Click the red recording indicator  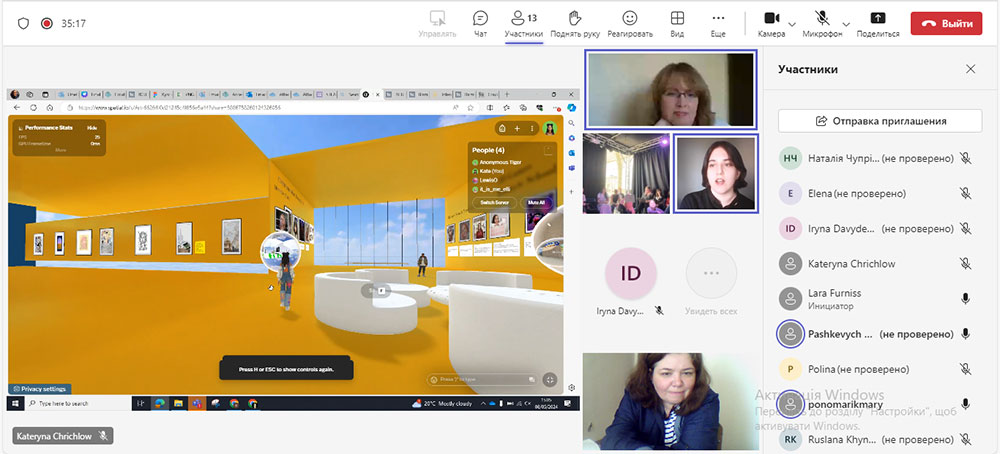click(x=47, y=24)
